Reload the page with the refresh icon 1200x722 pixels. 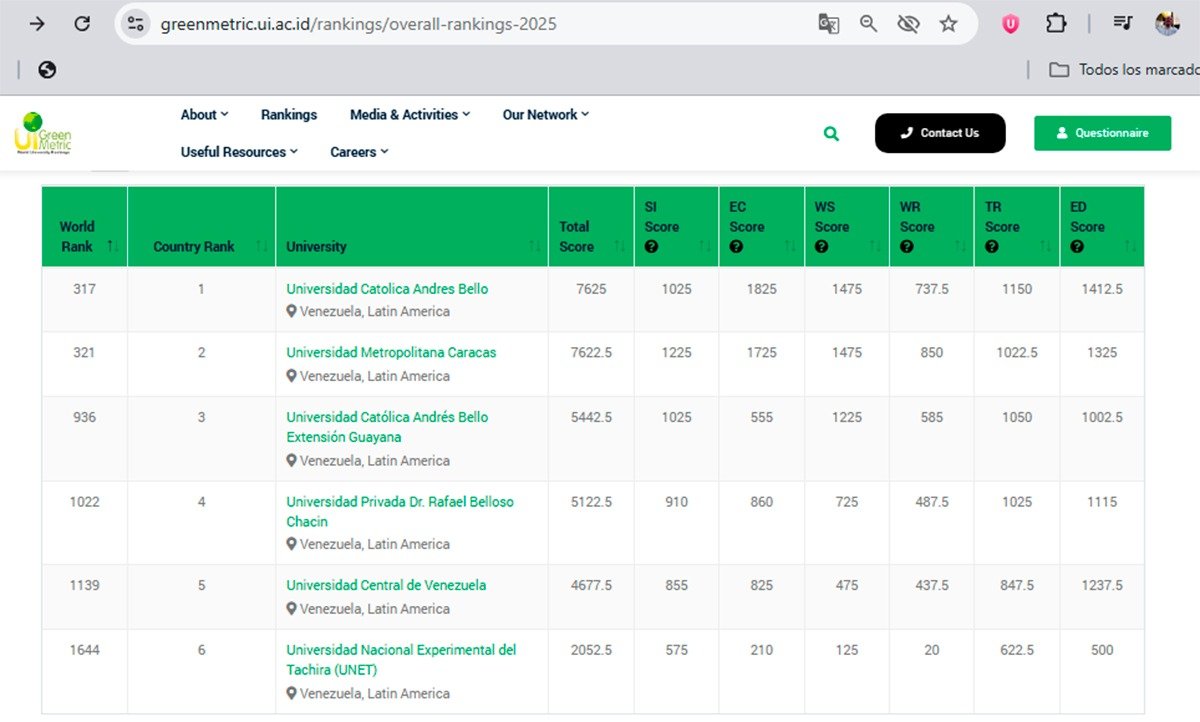point(82,23)
